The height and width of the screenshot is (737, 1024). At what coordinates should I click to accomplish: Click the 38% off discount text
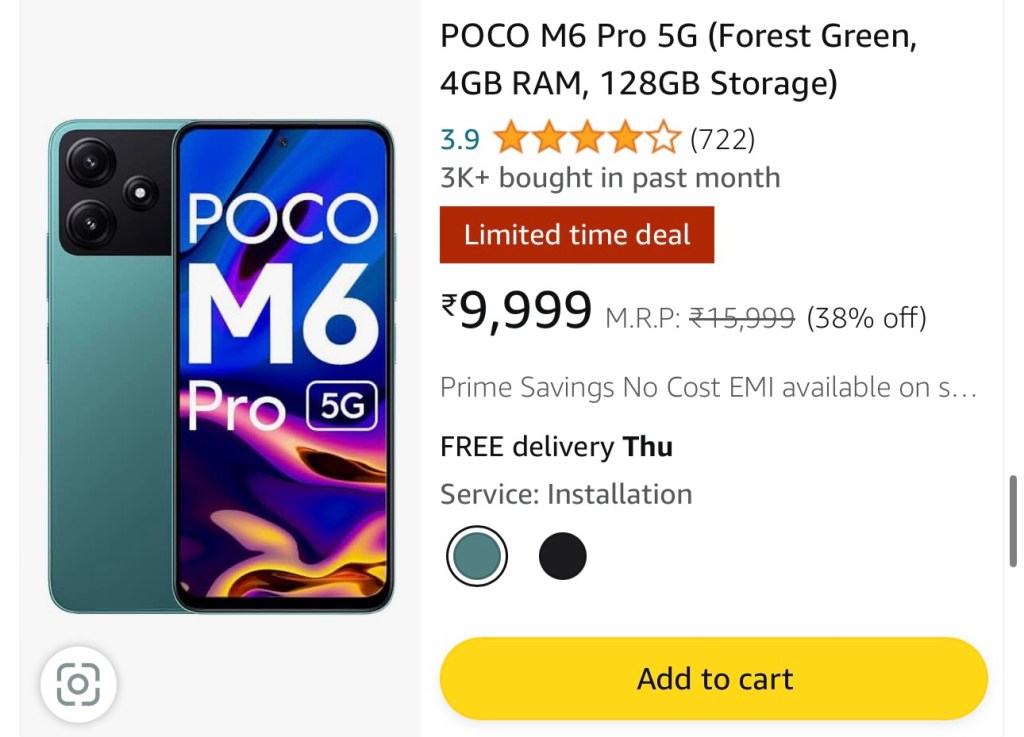point(866,319)
